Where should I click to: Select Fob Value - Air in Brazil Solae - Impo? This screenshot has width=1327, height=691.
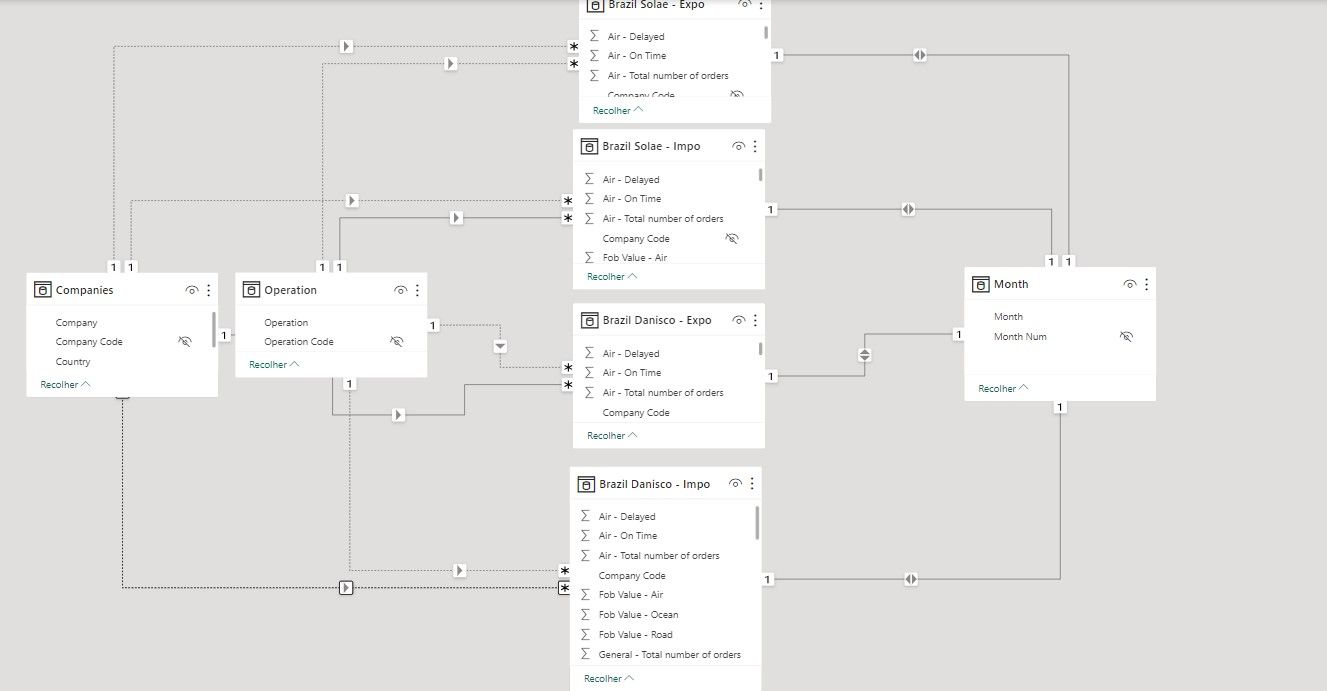click(635, 258)
